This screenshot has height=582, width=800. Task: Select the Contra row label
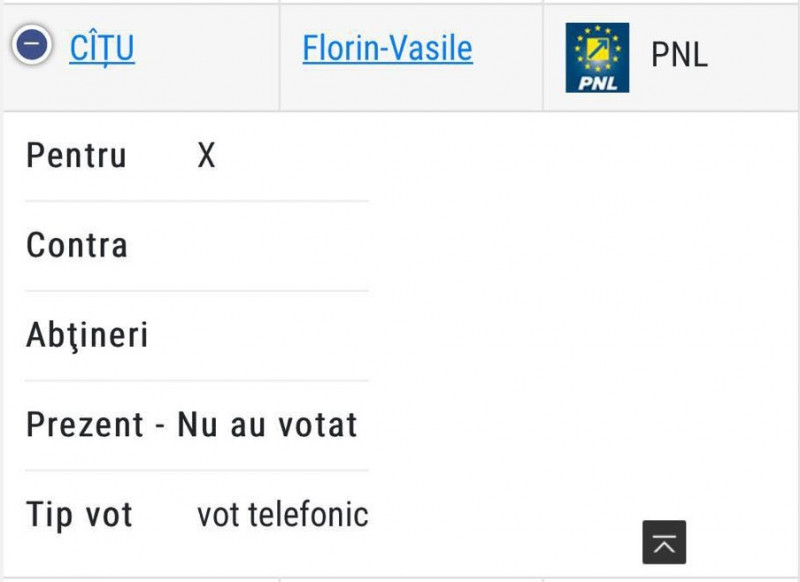(x=77, y=245)
